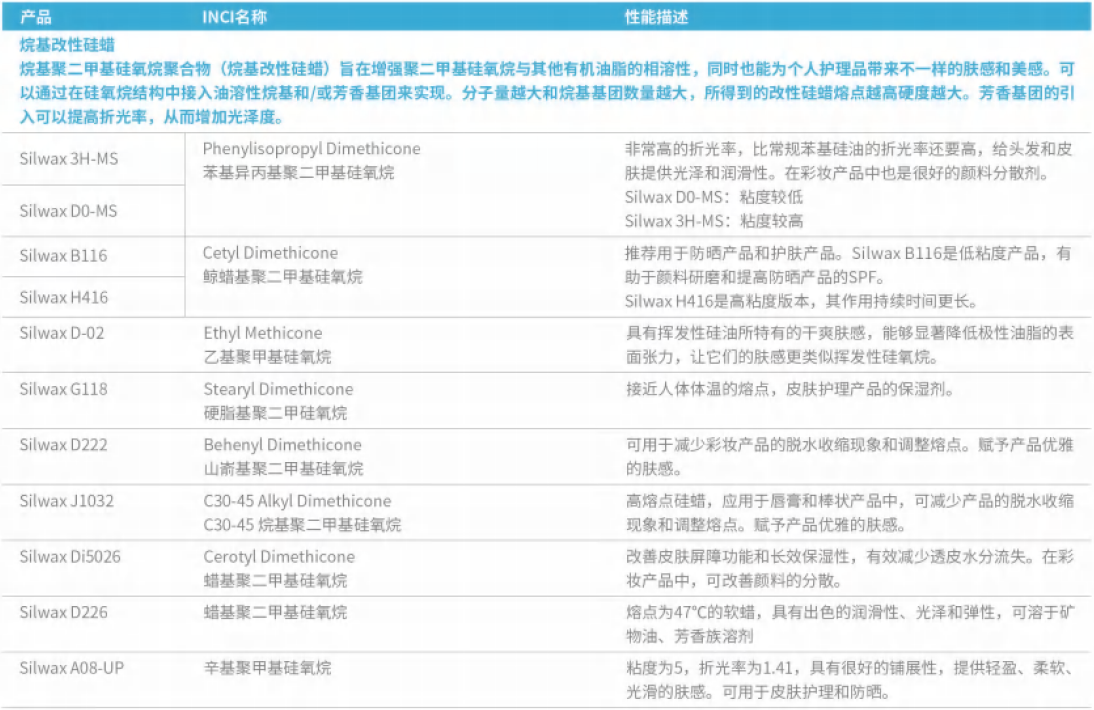Select the Chinese name "乙基聚甲基硅氧烷"

pyautogui.click(x=267, y=357)
